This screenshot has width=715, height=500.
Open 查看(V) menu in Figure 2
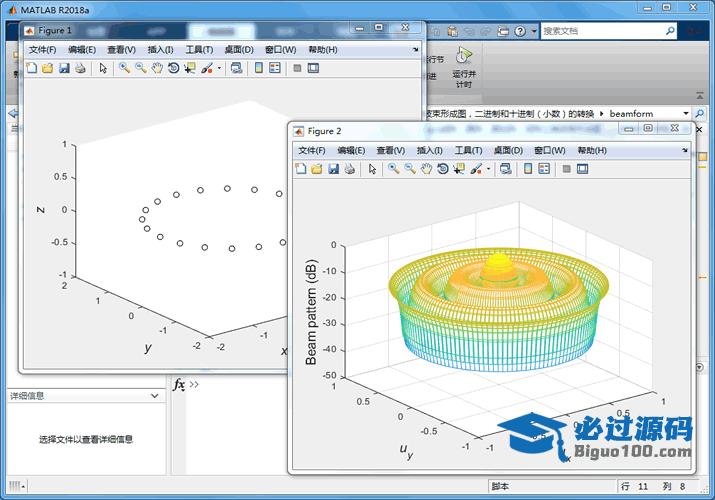391,150
